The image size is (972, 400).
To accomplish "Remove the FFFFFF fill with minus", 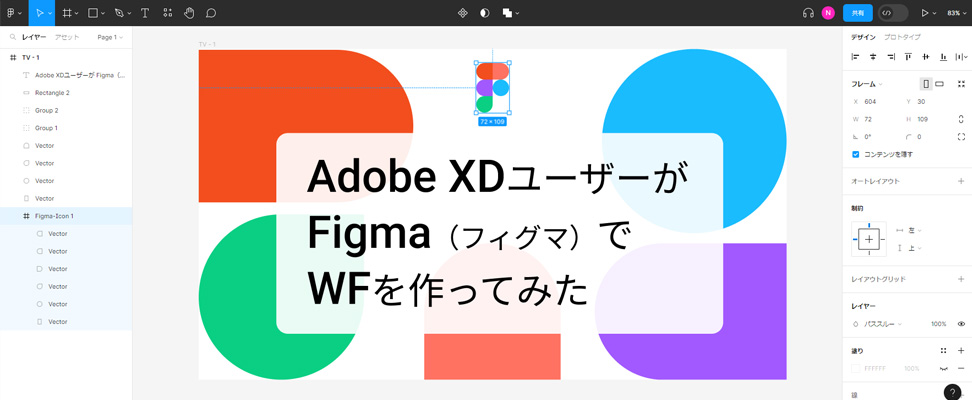I will click(961, 368).
